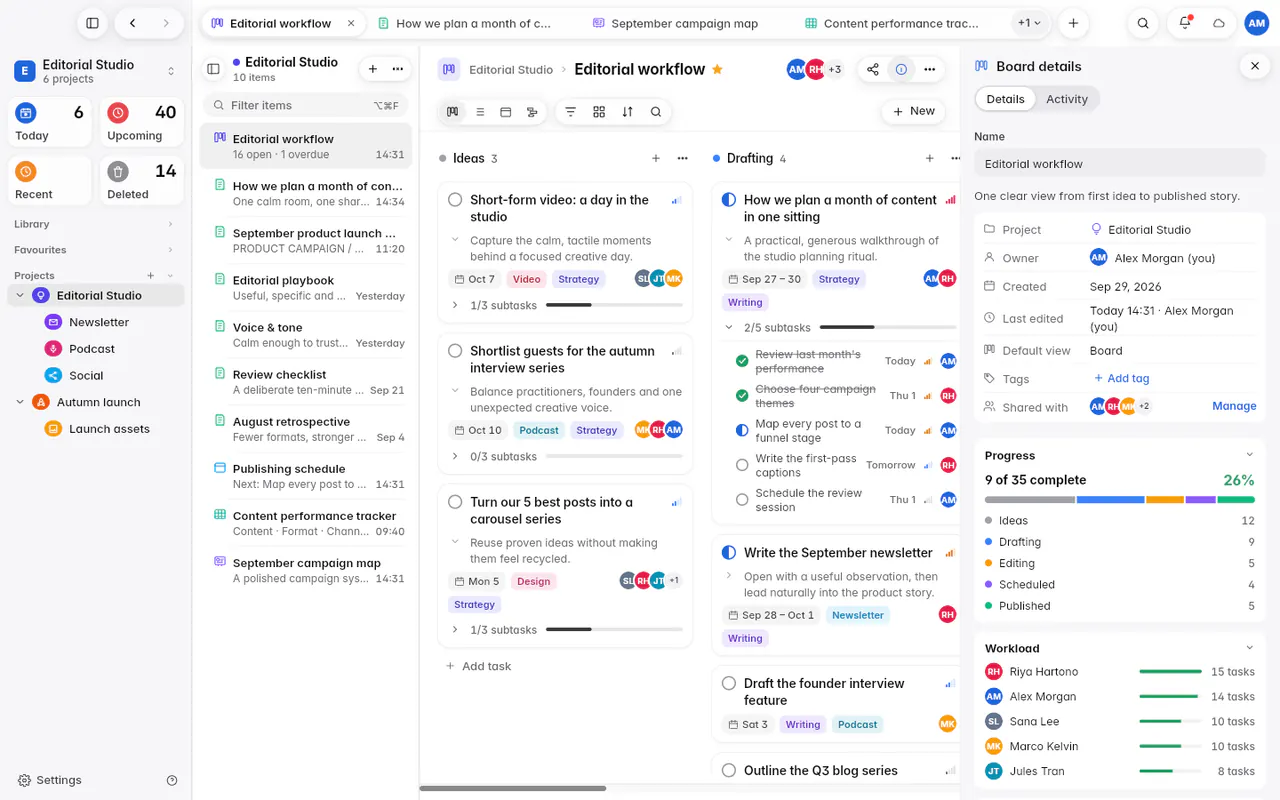Open the sort icon in board toolbar

pos(627,112)
